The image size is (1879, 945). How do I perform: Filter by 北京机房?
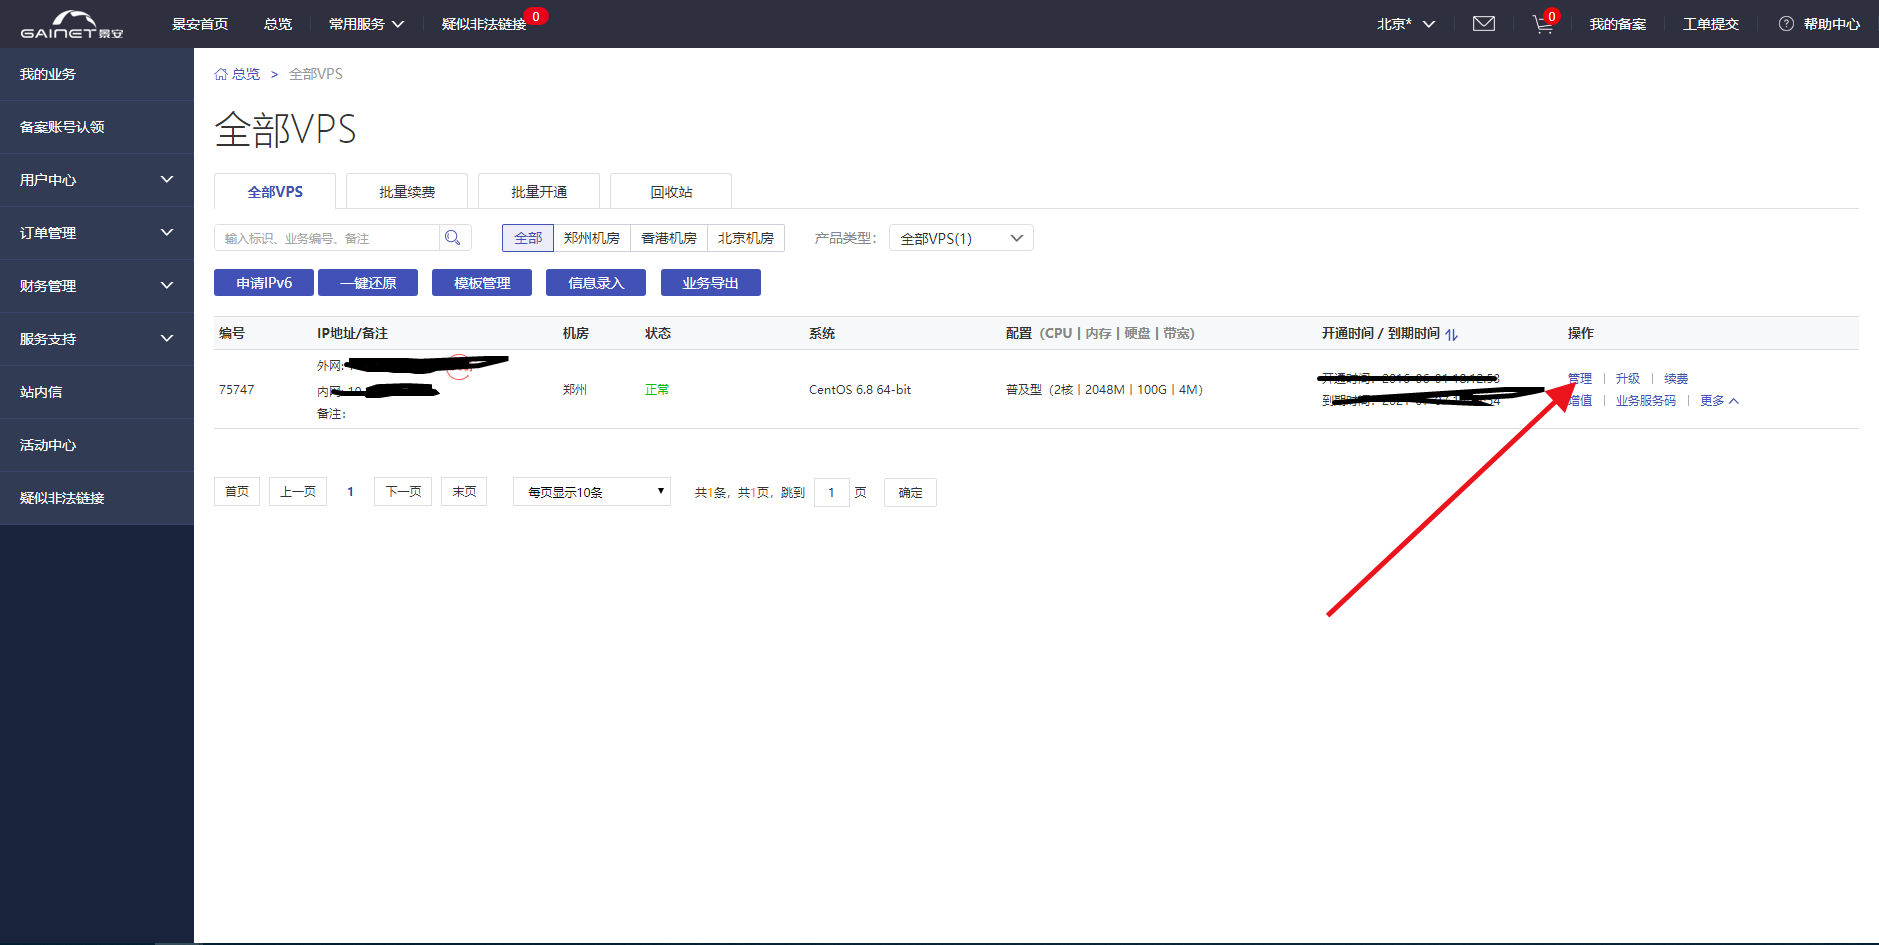point(746,238)
